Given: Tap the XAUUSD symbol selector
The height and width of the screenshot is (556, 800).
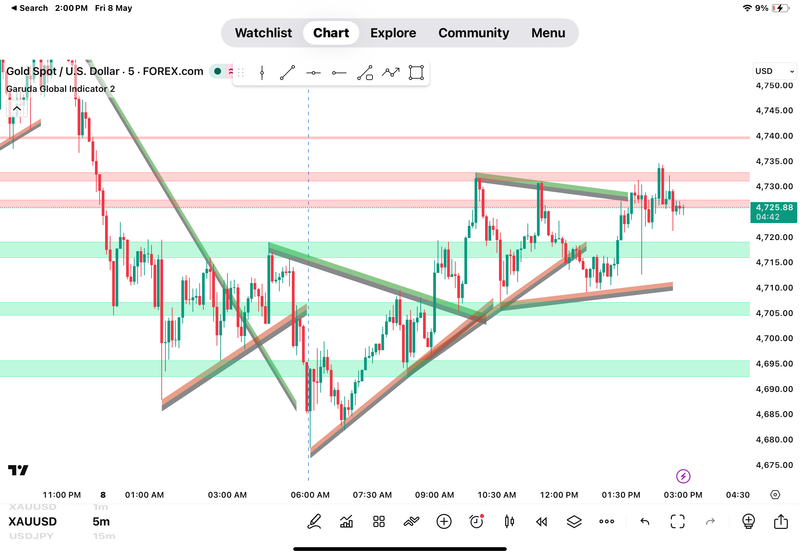Looking at the screenshot, I should [x=33, y=521].
